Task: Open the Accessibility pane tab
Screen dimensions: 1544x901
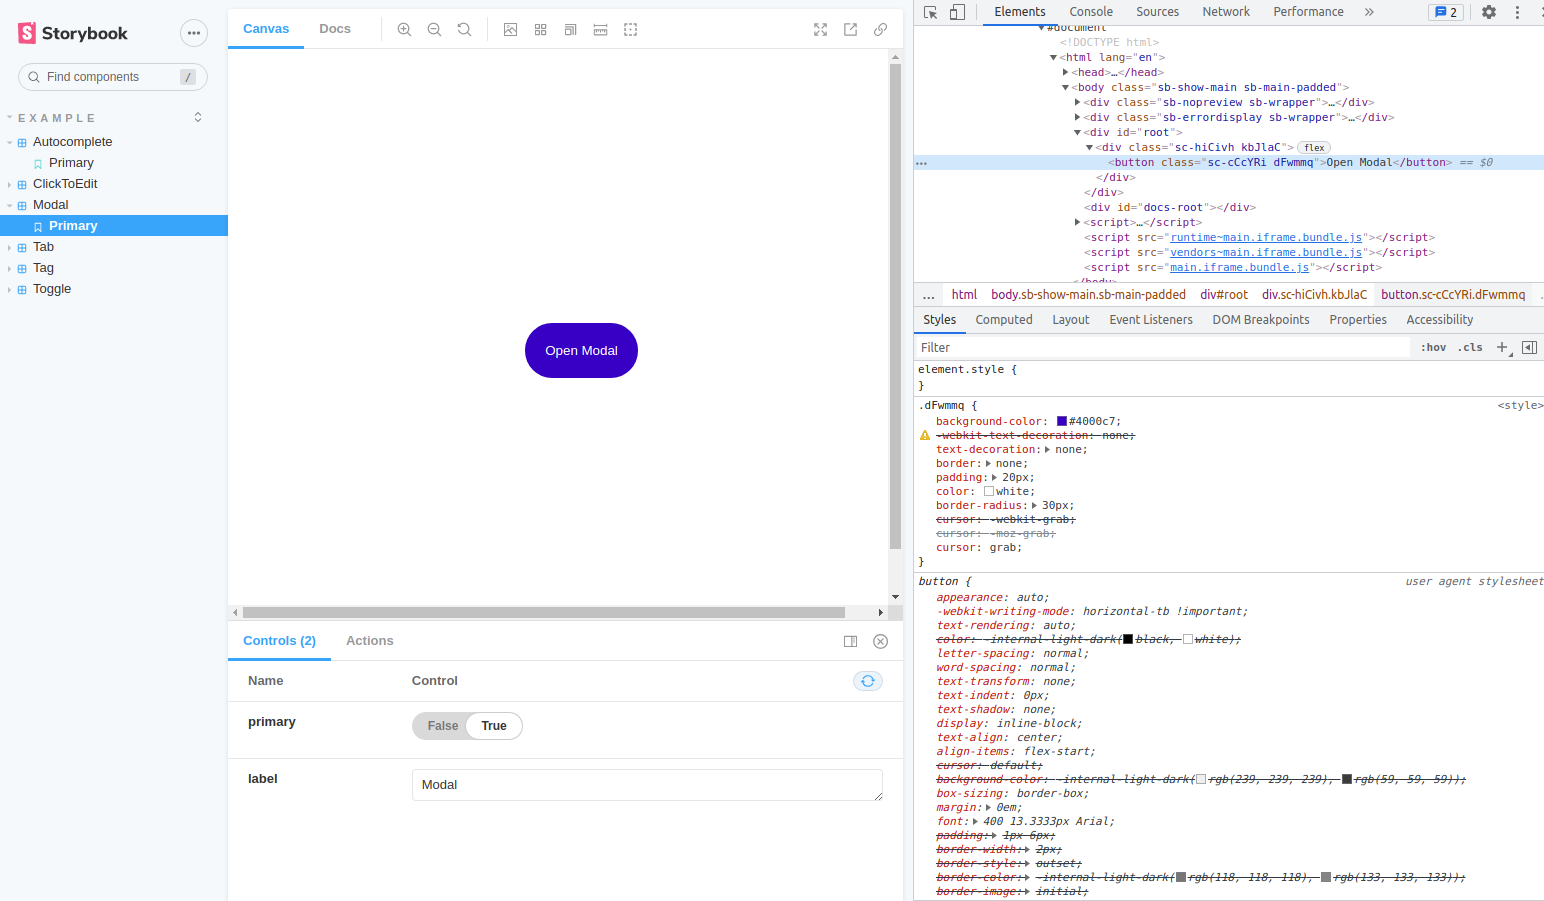Action: point(1439,320)
